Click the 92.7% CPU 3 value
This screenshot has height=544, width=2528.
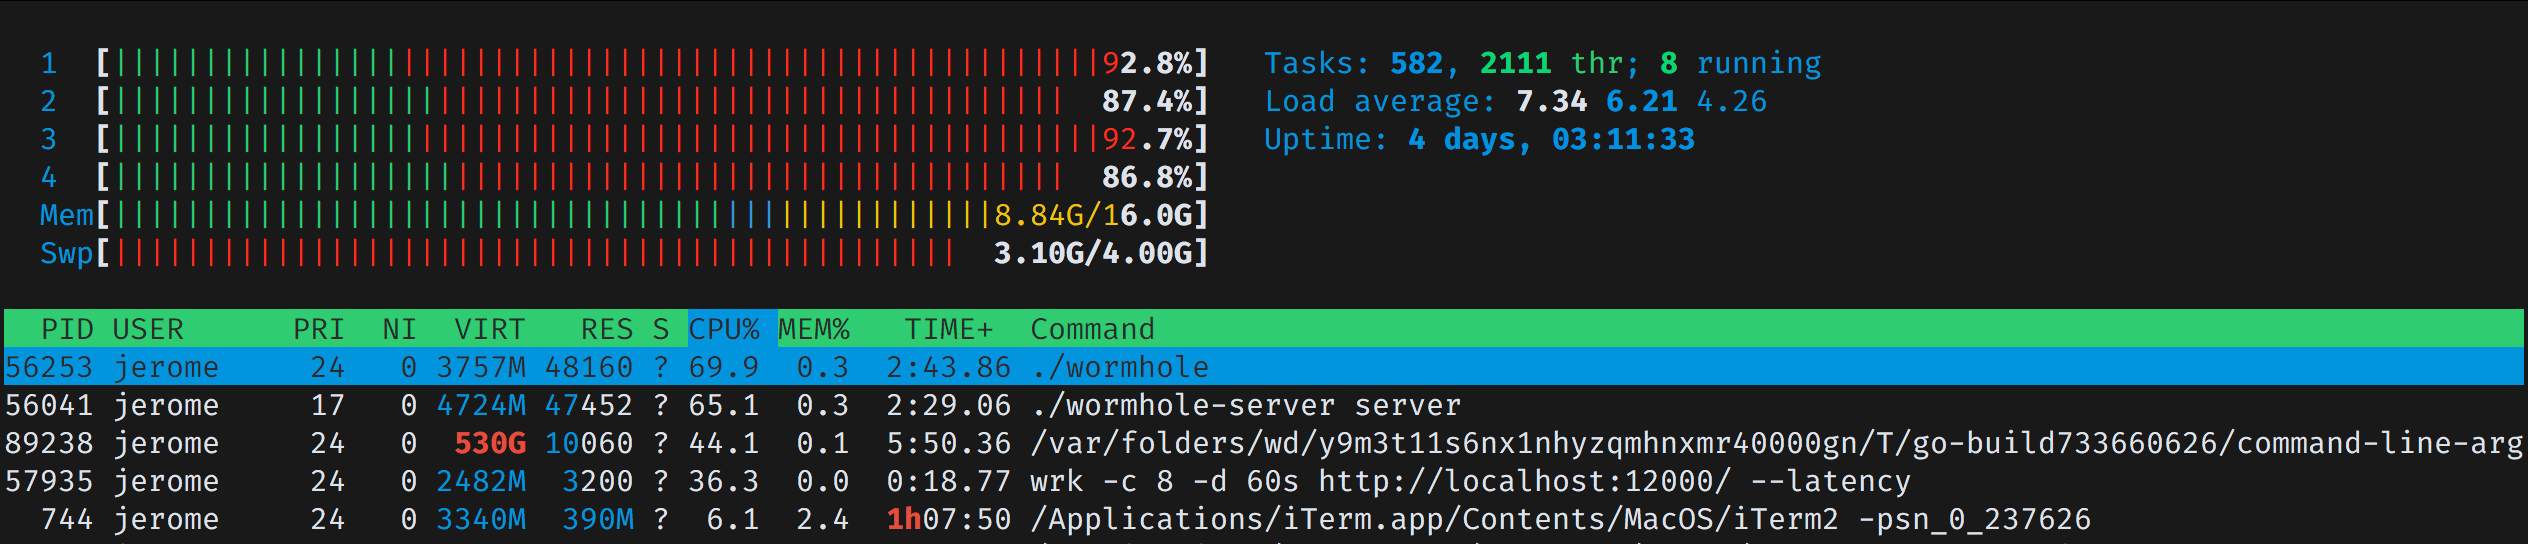coord(1147,139)
